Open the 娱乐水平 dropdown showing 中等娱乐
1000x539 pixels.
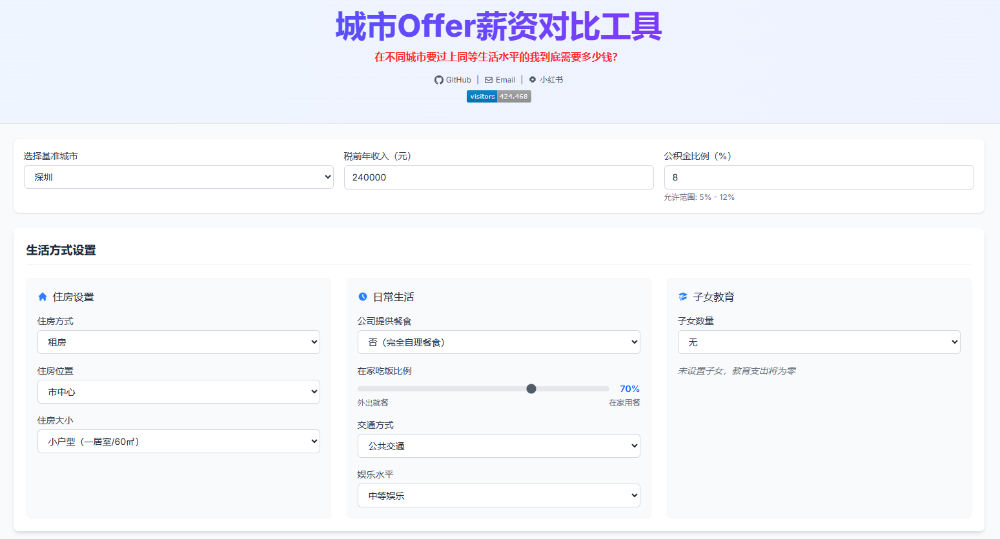point(498,495)
